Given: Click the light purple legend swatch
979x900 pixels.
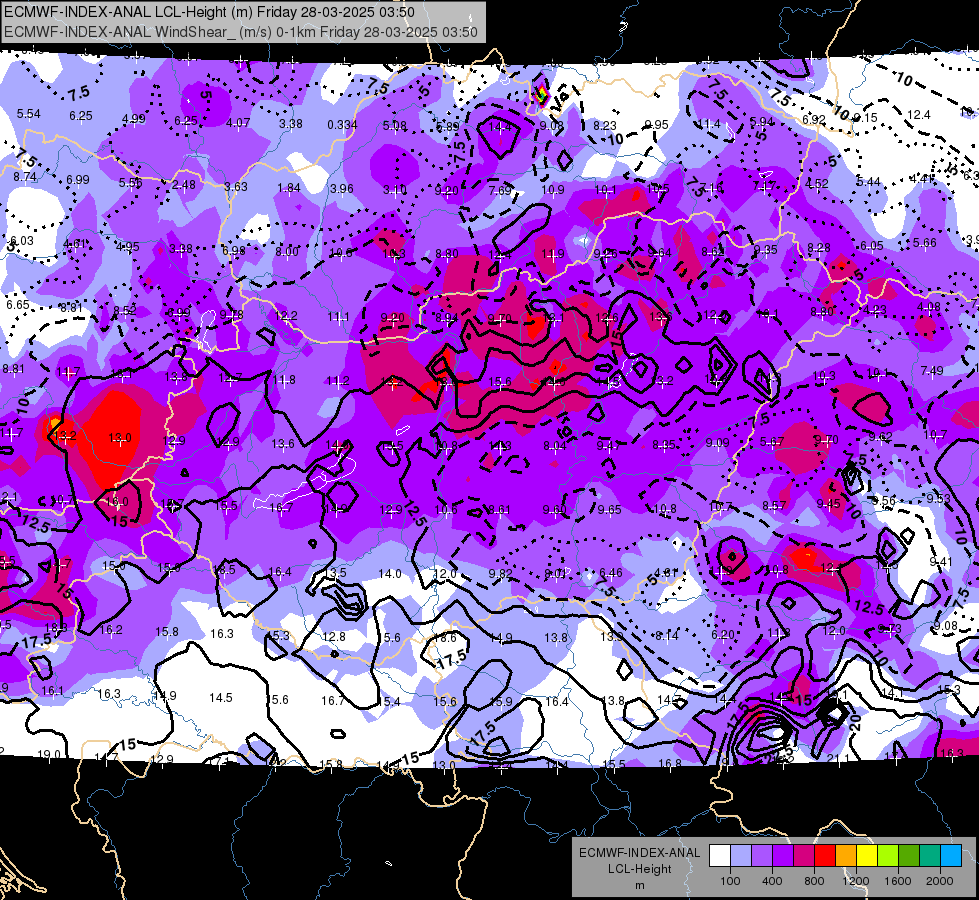Looking at the screenshot, I should pyautogui.click(x=762, y=856).
